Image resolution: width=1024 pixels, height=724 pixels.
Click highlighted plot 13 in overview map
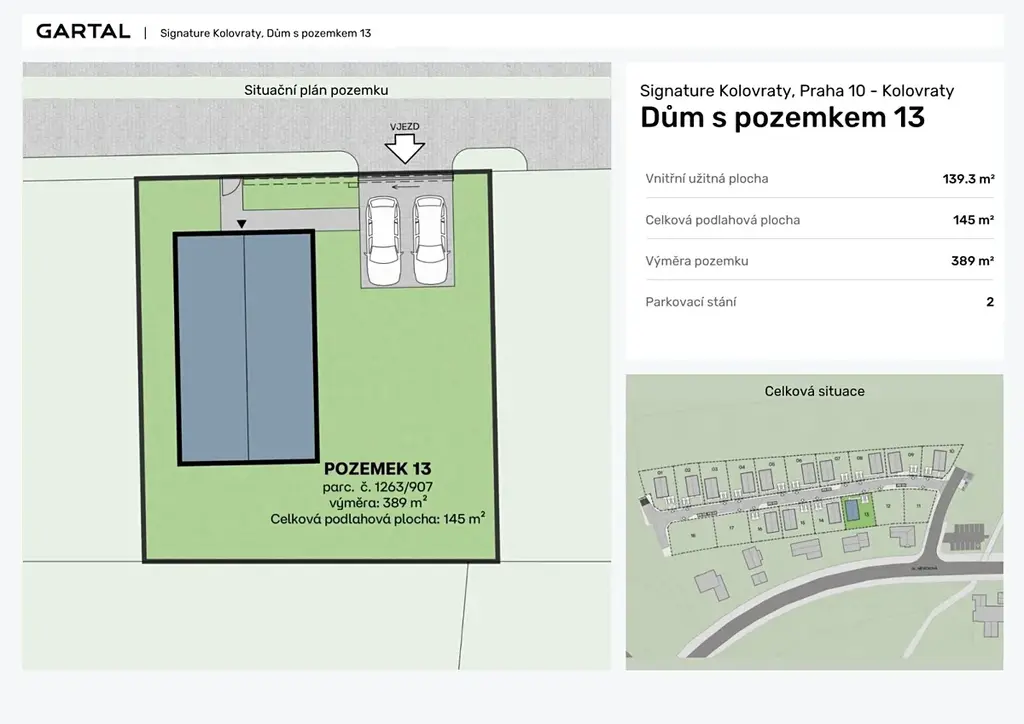[x=851, y=512]
